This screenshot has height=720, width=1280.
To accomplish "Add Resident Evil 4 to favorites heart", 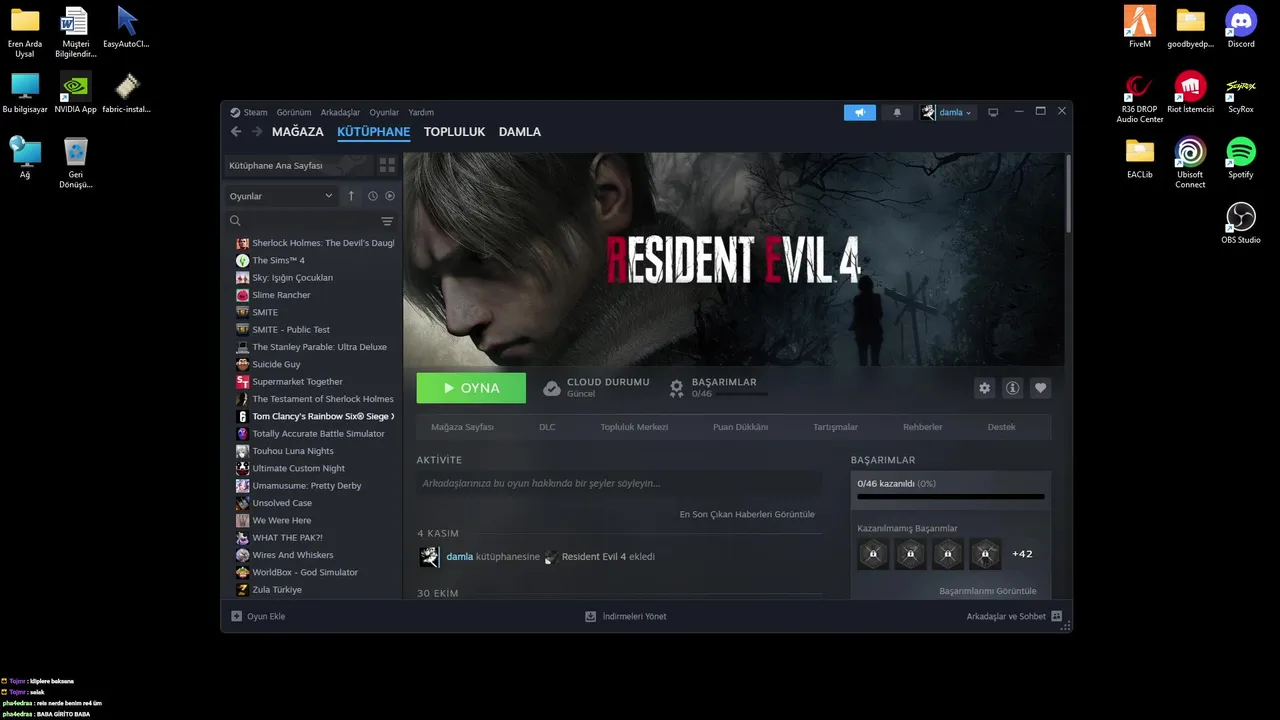I will click(1040, 388).
